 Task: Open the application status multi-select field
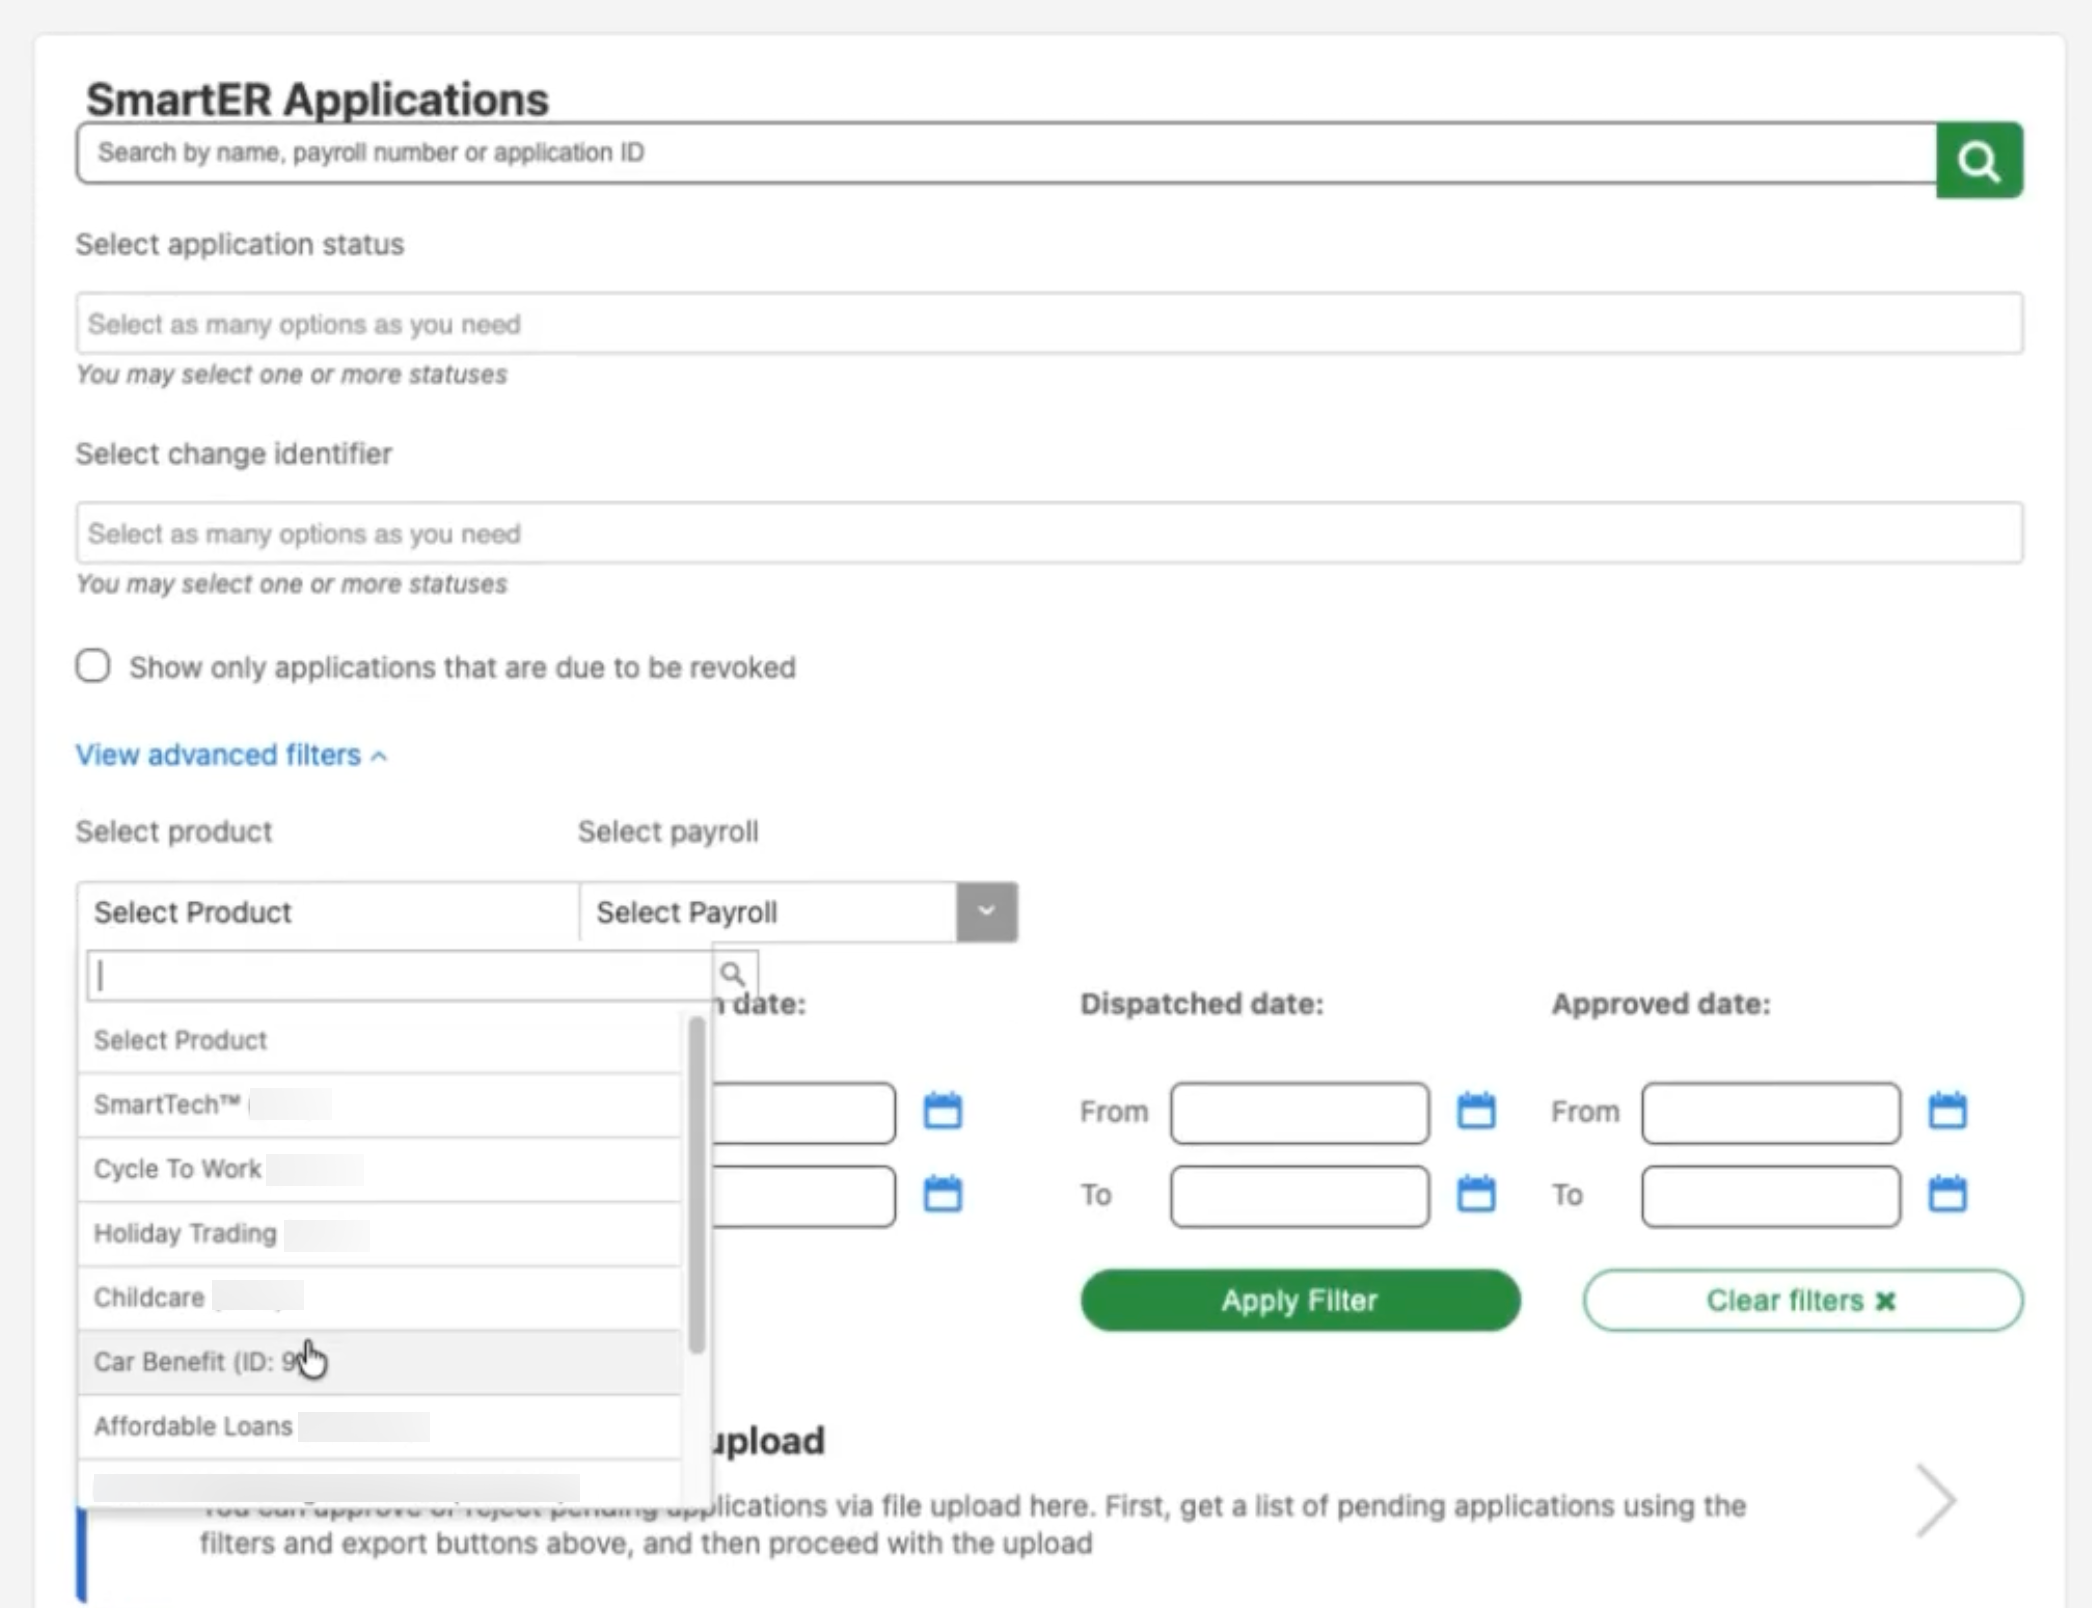tap(1050, 323)
